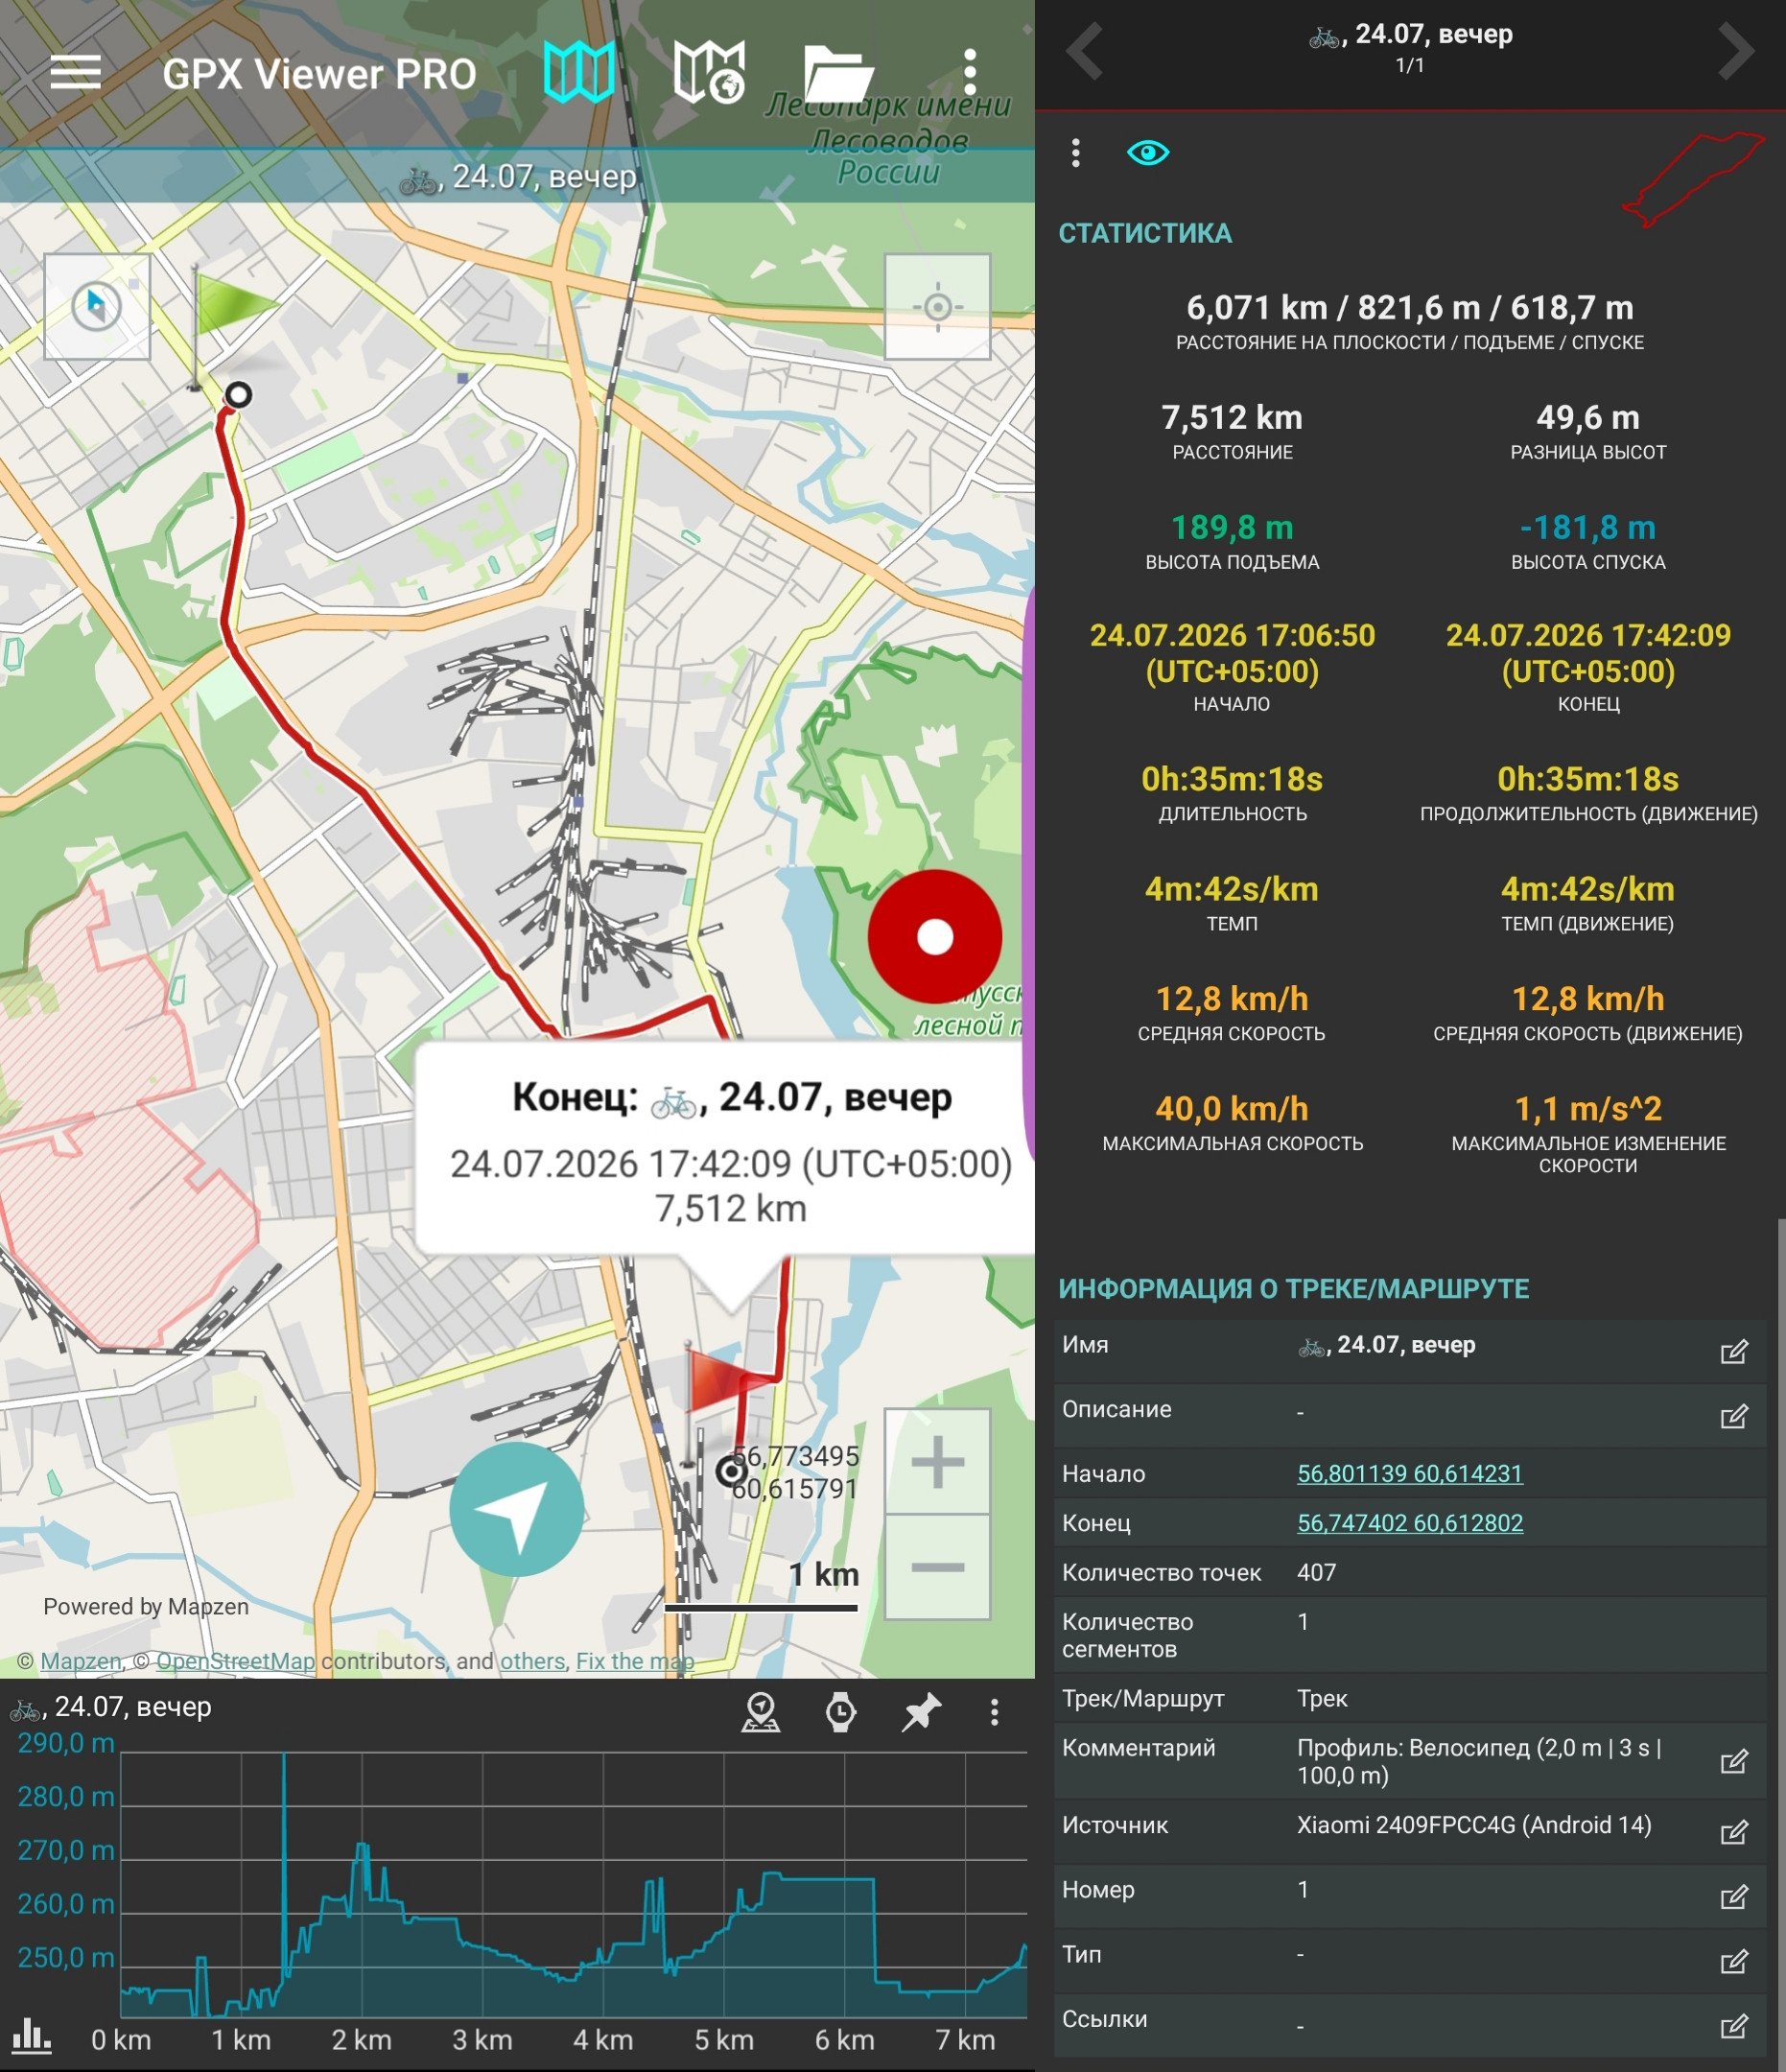Open the track details three-dot menu
Viewport: 1786px width, 2072px height.
[1076, 153]
